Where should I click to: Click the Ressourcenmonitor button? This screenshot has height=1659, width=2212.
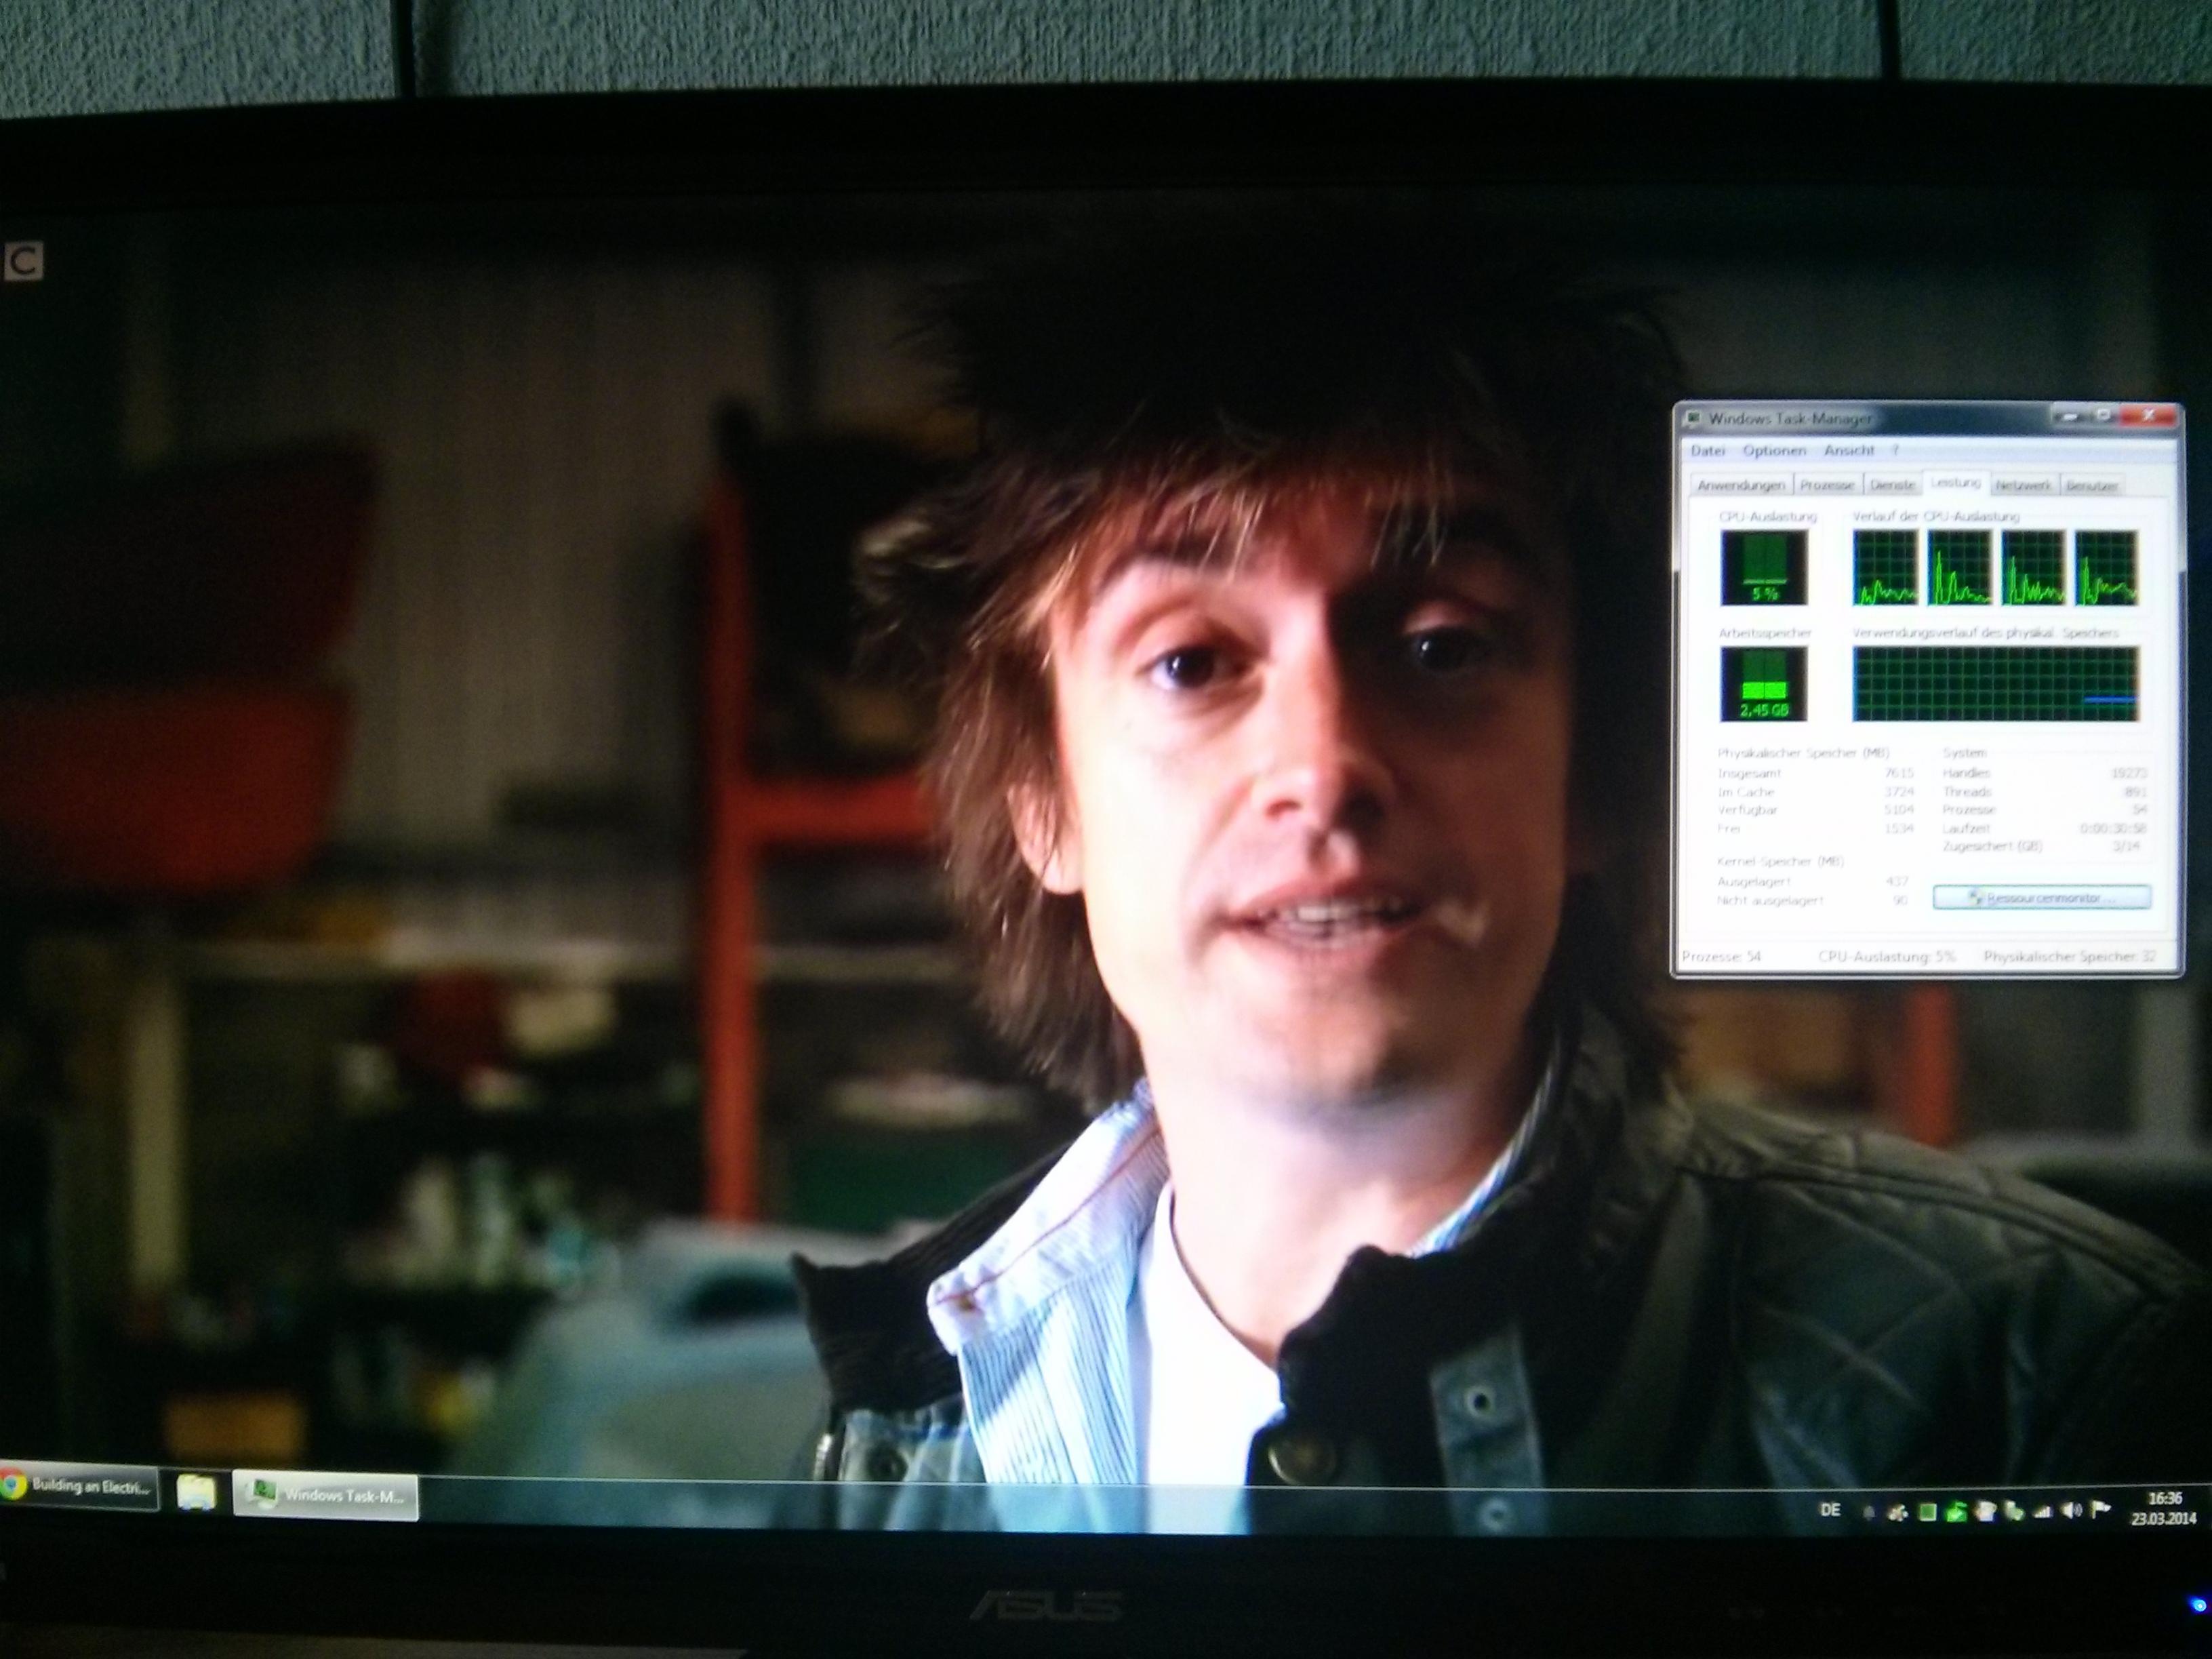(2041, 898)
